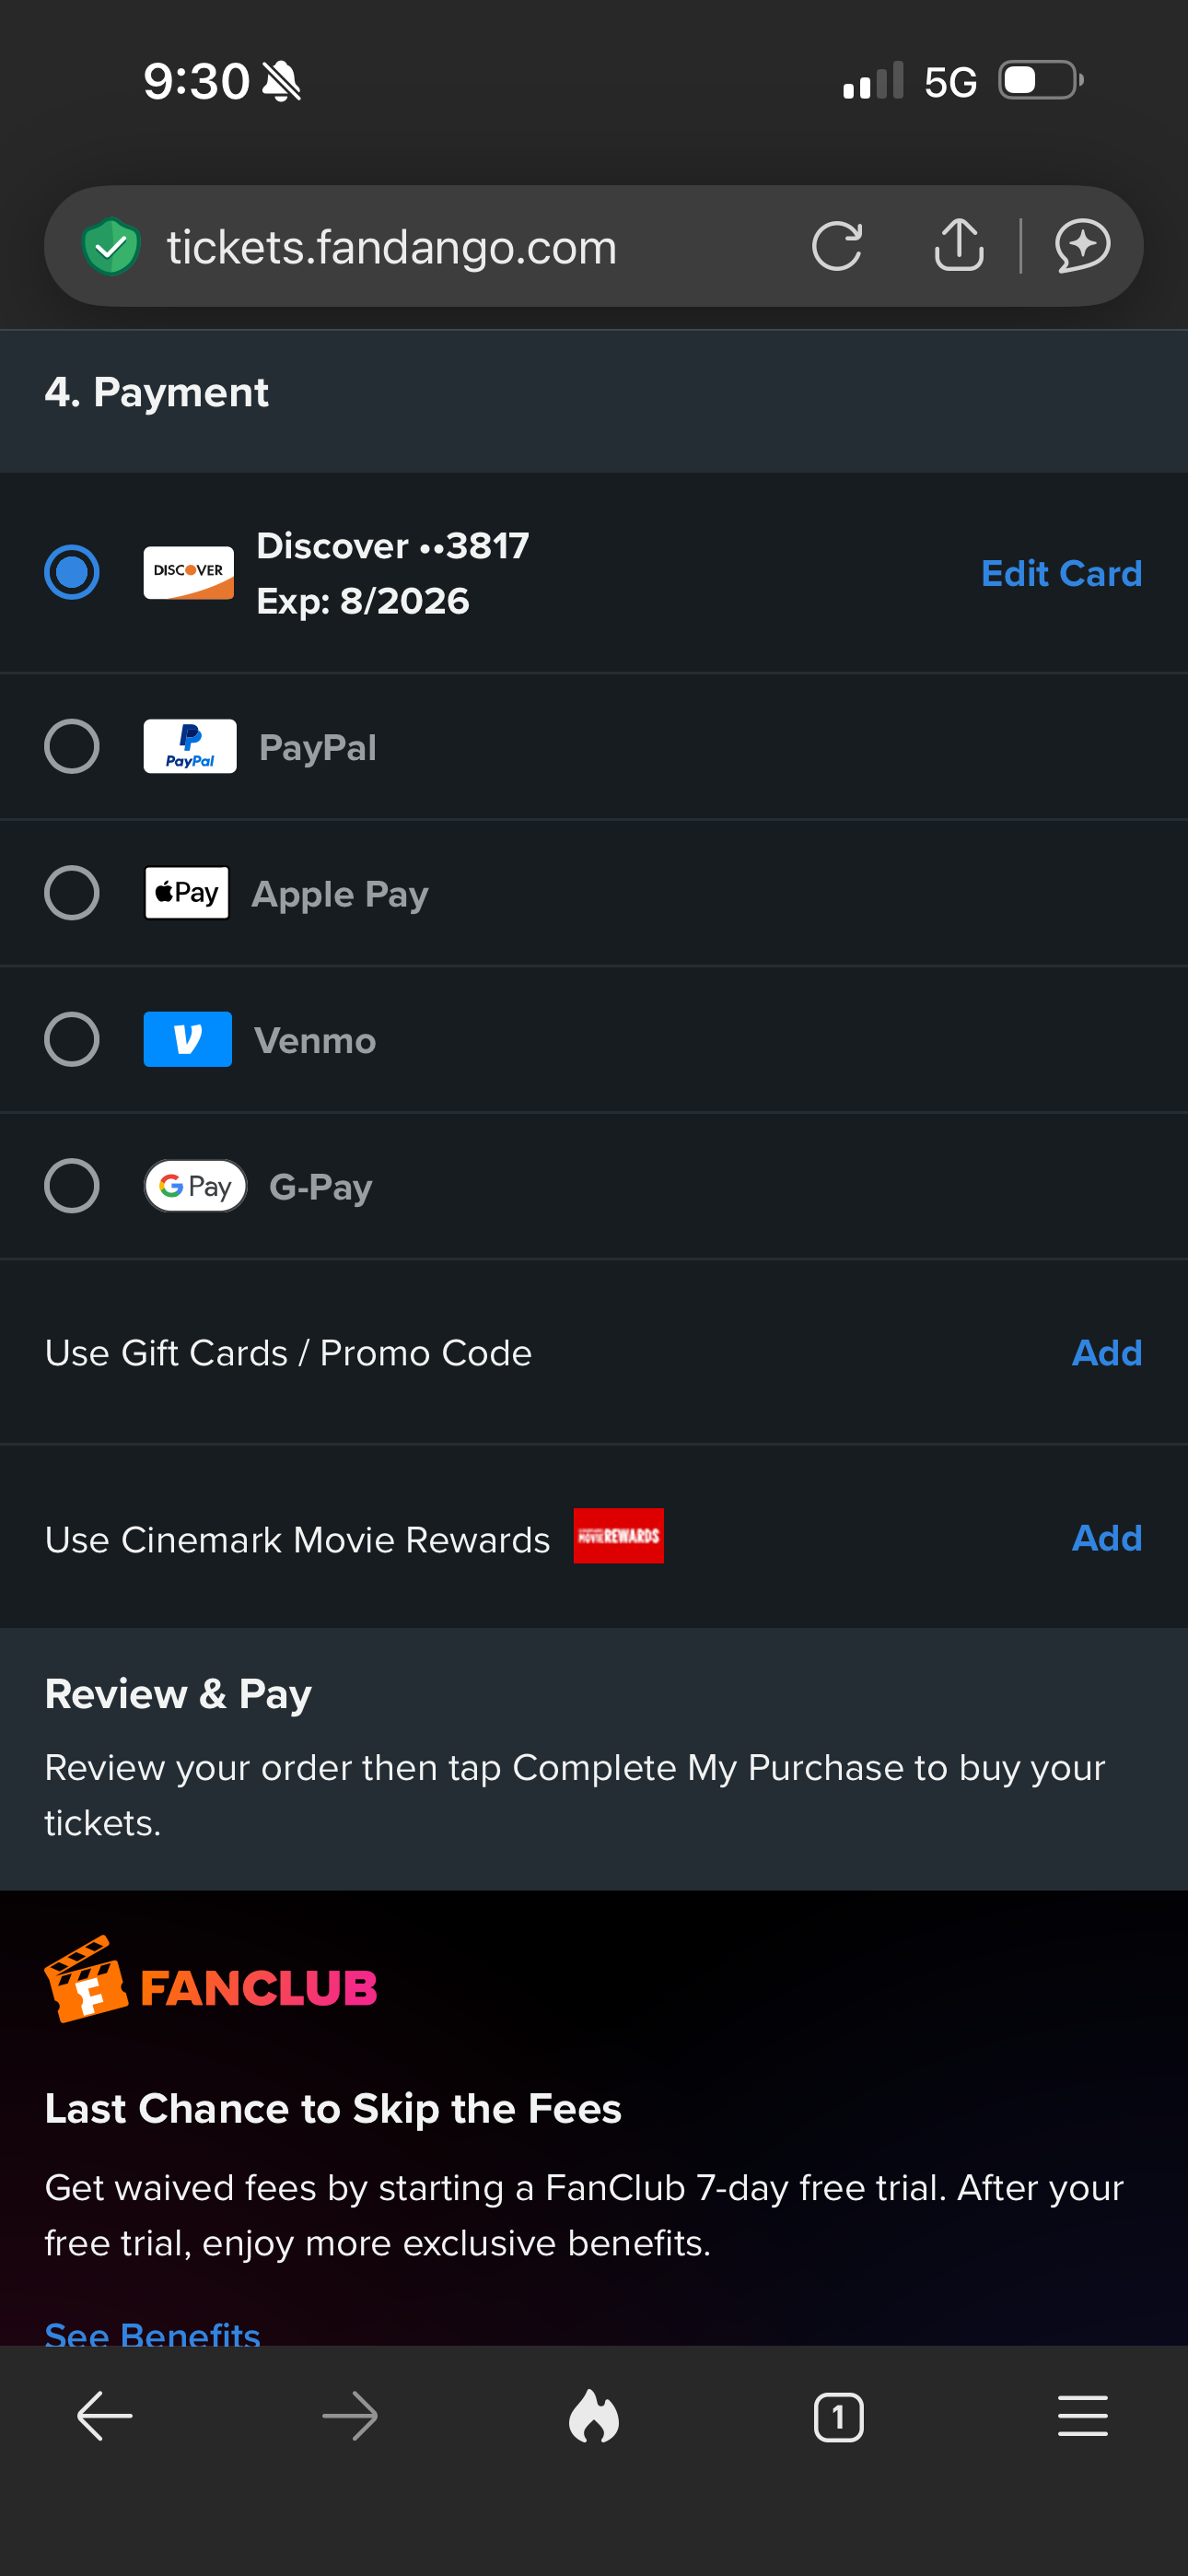
Task: Tap Edit Card for Discover
Action: (1061, 573)
